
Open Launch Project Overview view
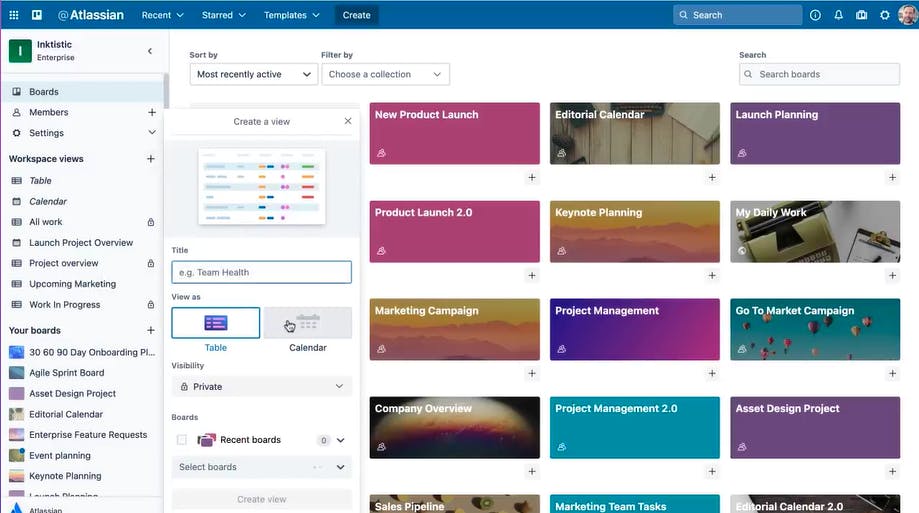[82, 243]
